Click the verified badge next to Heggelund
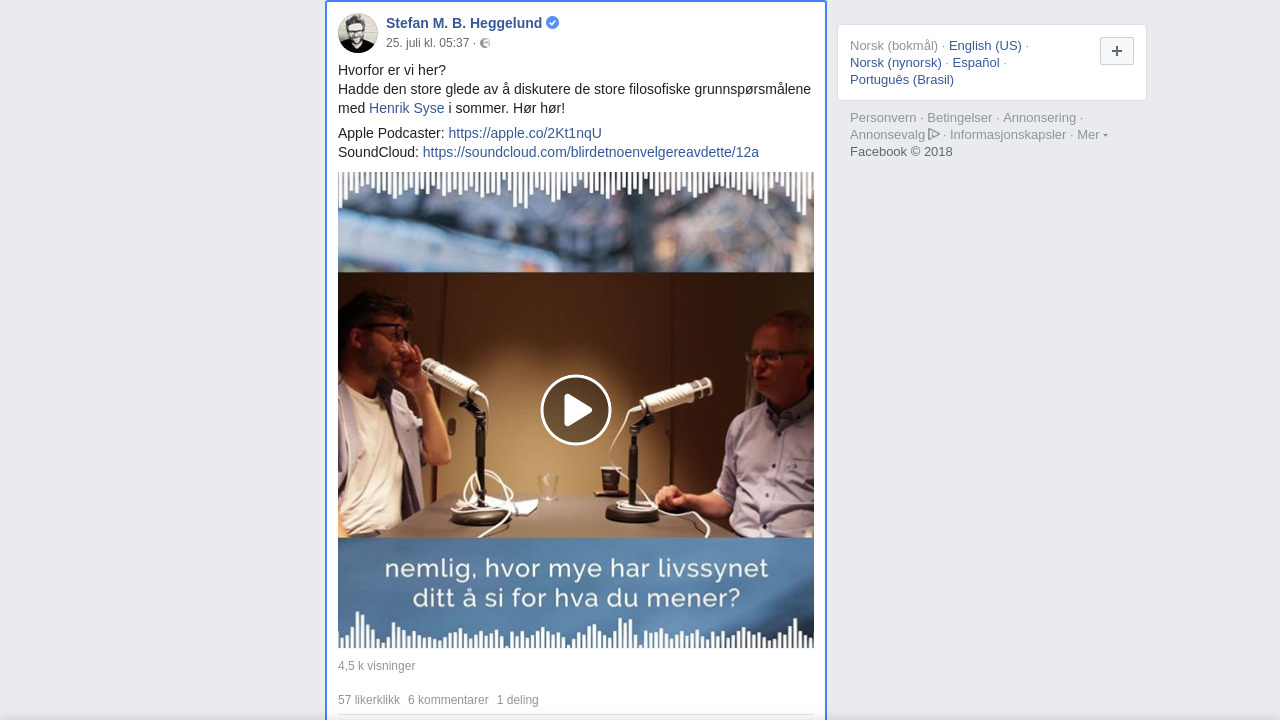This screenshot has width=1280, height=720. tap(553, 23)
